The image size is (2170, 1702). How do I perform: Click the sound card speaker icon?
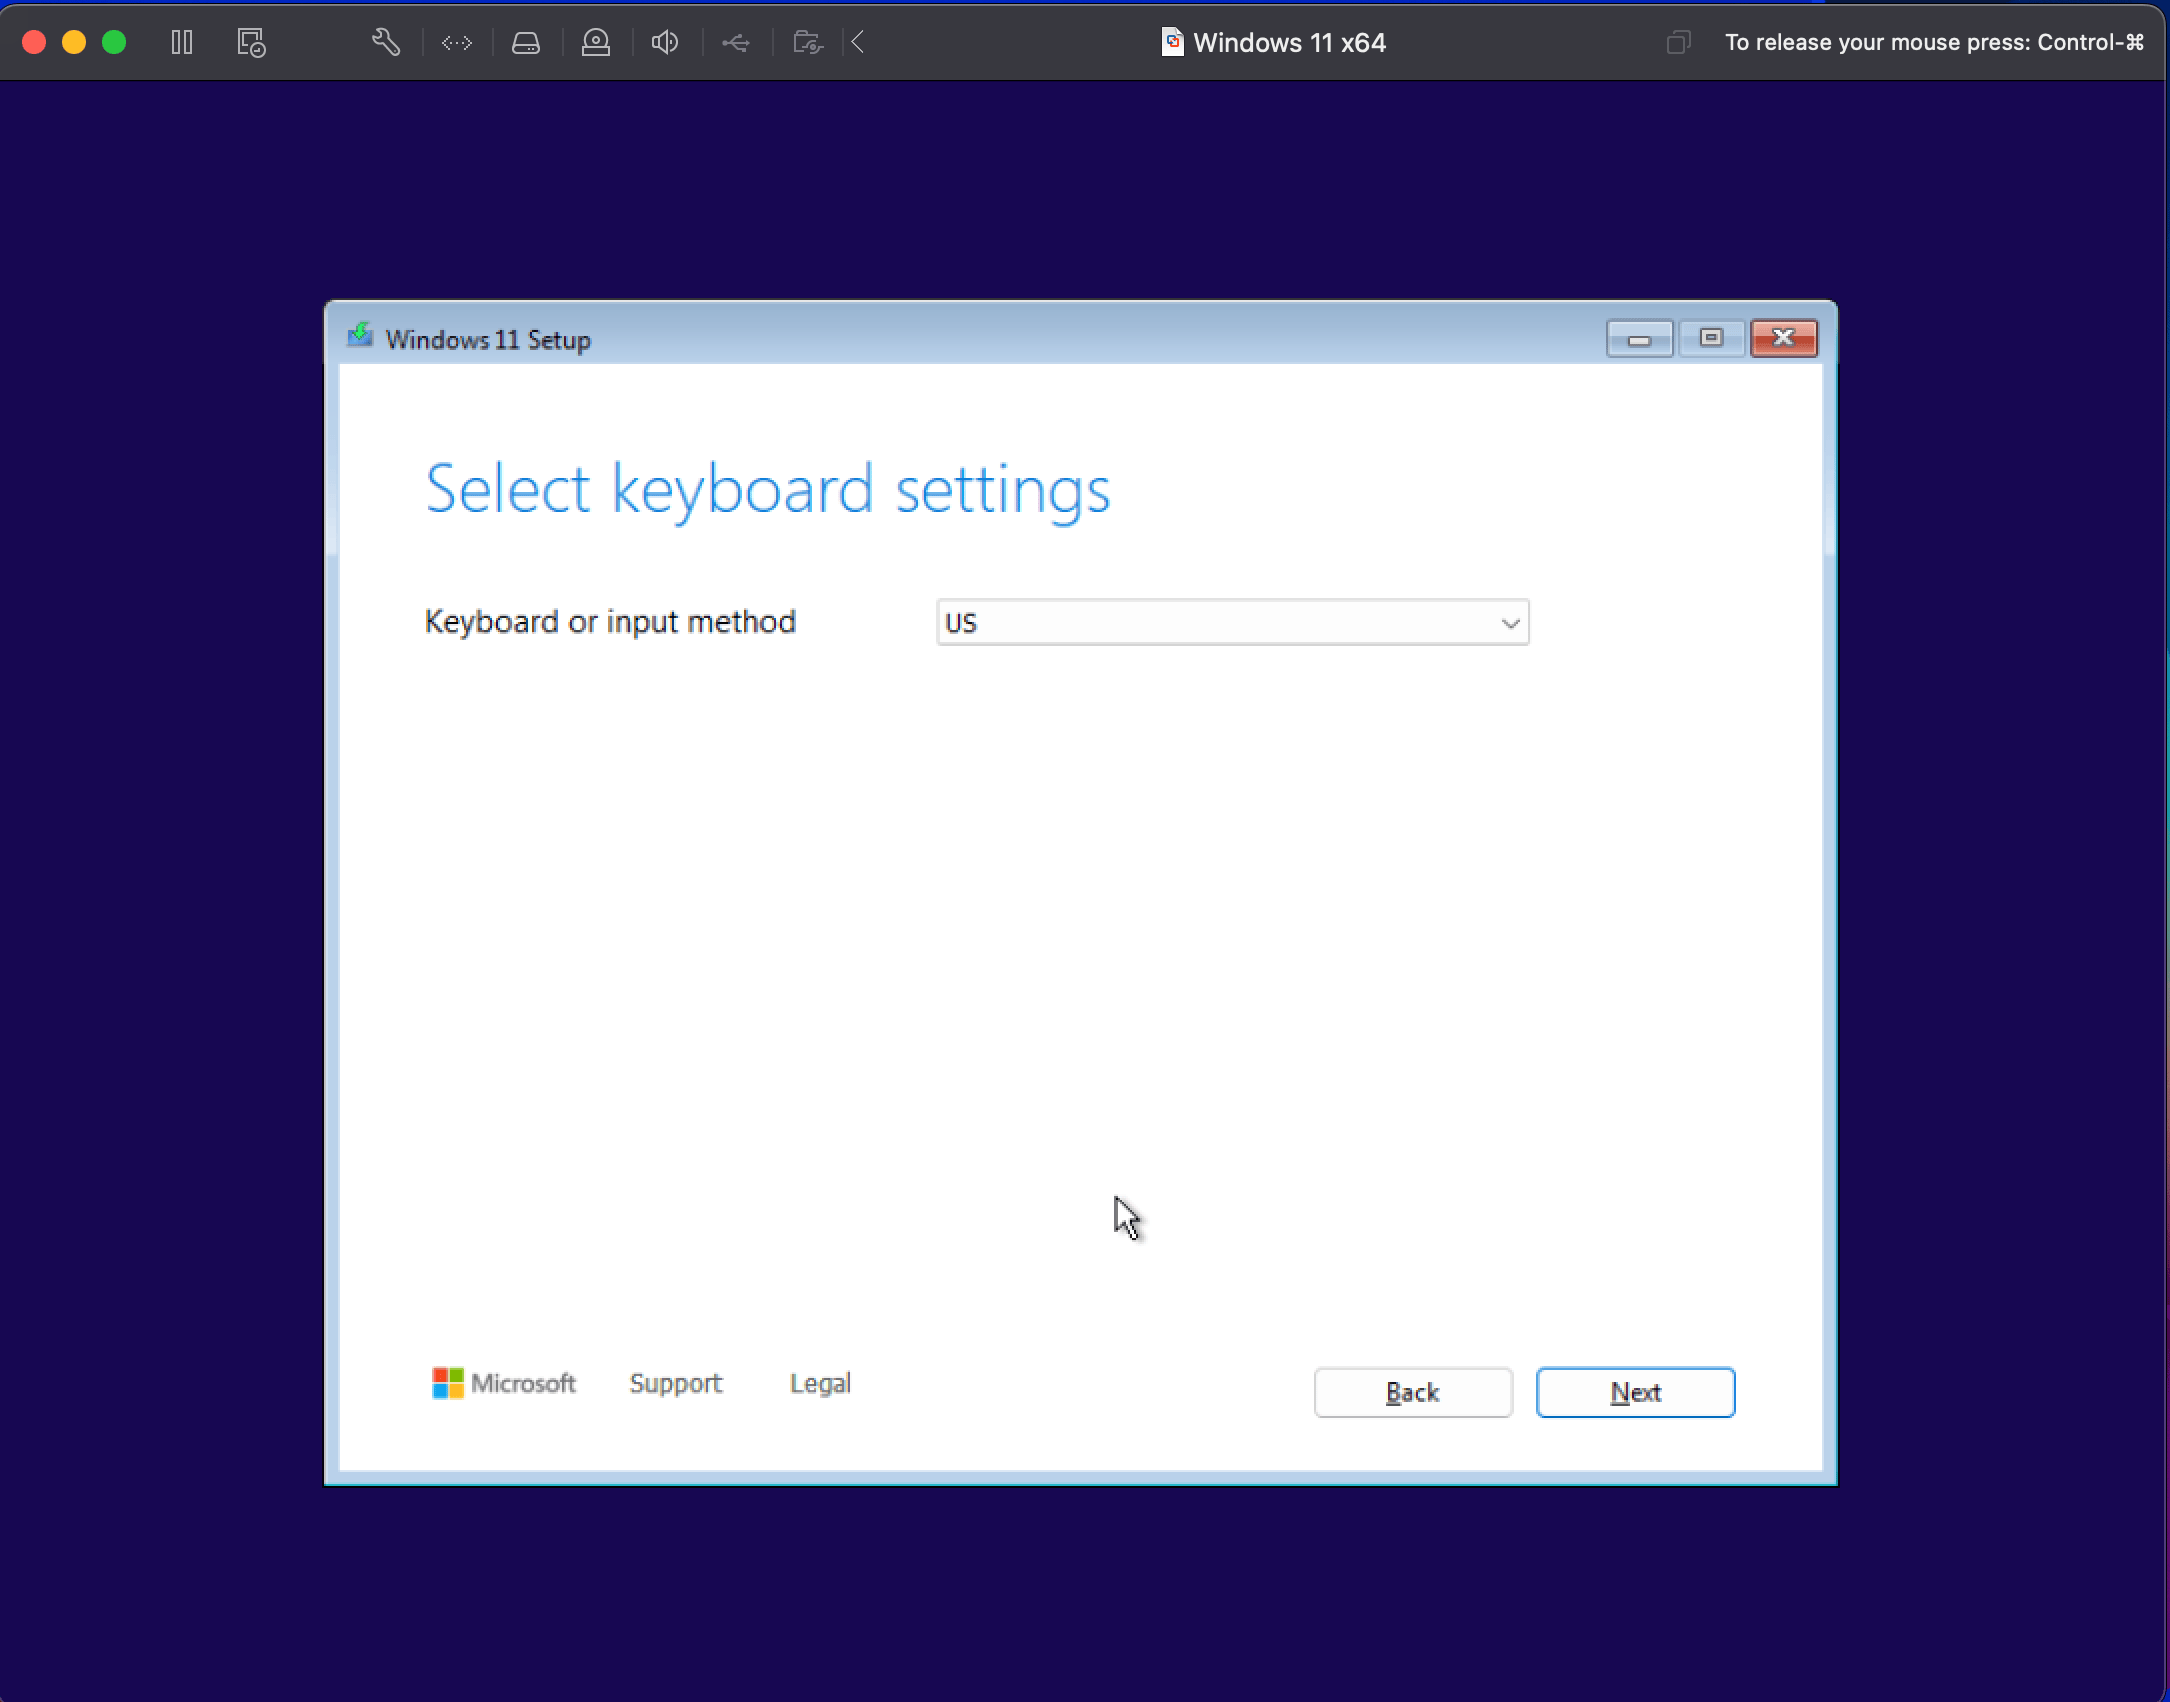tap(665, 42)
